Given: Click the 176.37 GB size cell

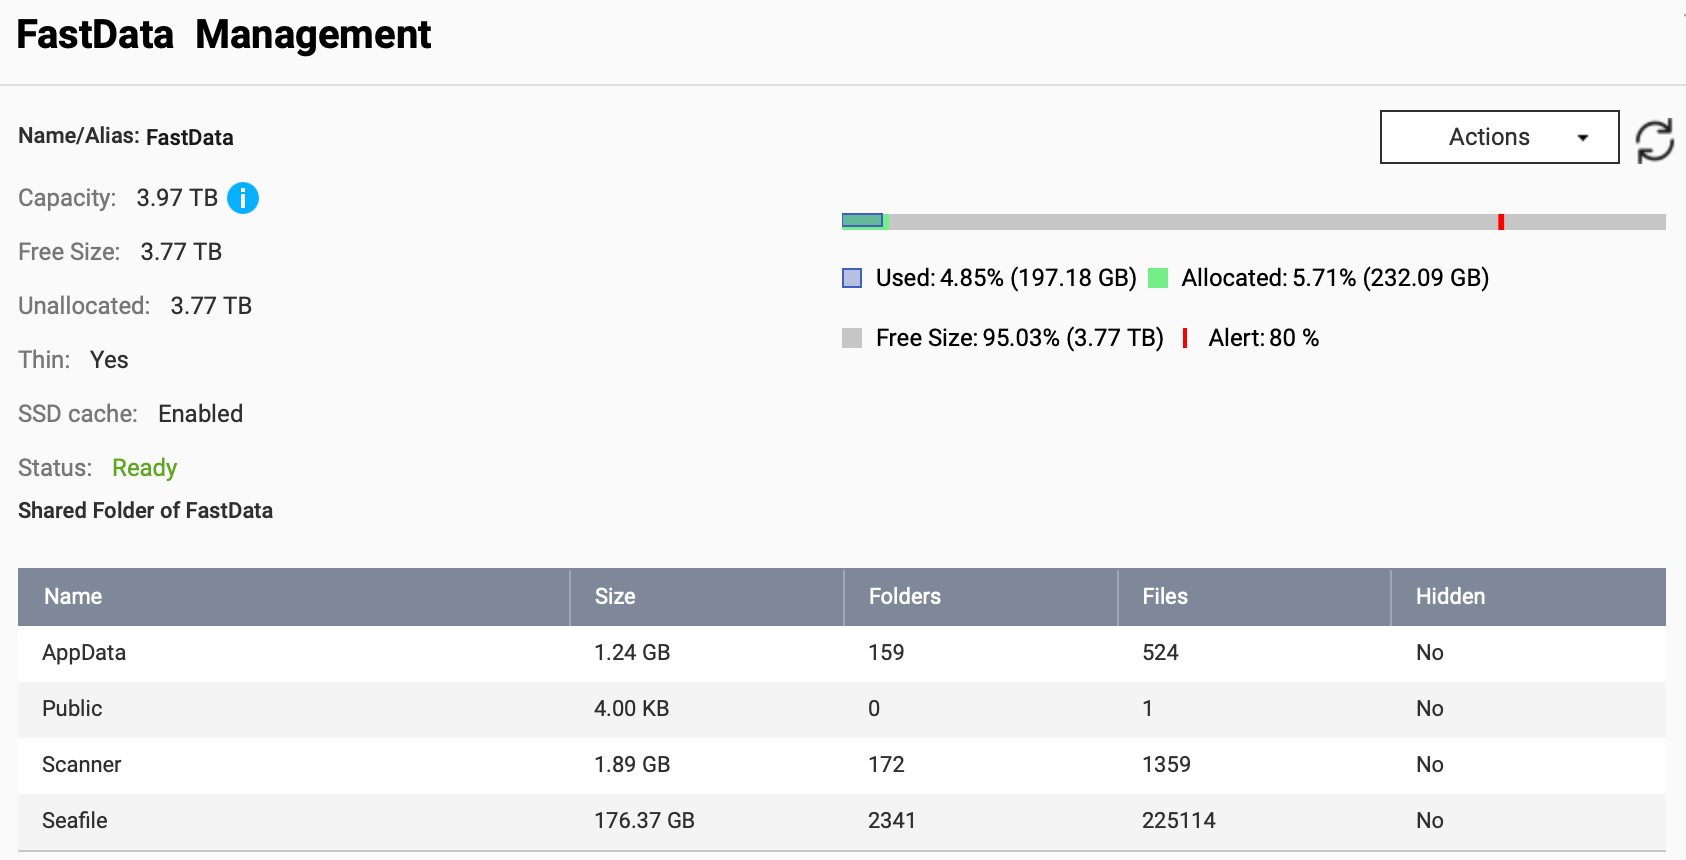Looking at the screenshot, I should (644, 821).
